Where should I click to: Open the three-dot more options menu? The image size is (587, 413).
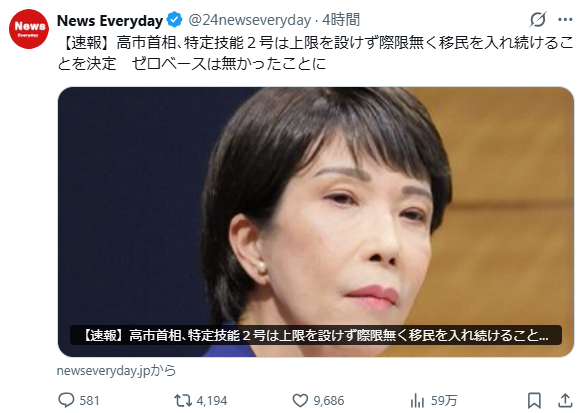pyautogui.click(x=565, y=19)
